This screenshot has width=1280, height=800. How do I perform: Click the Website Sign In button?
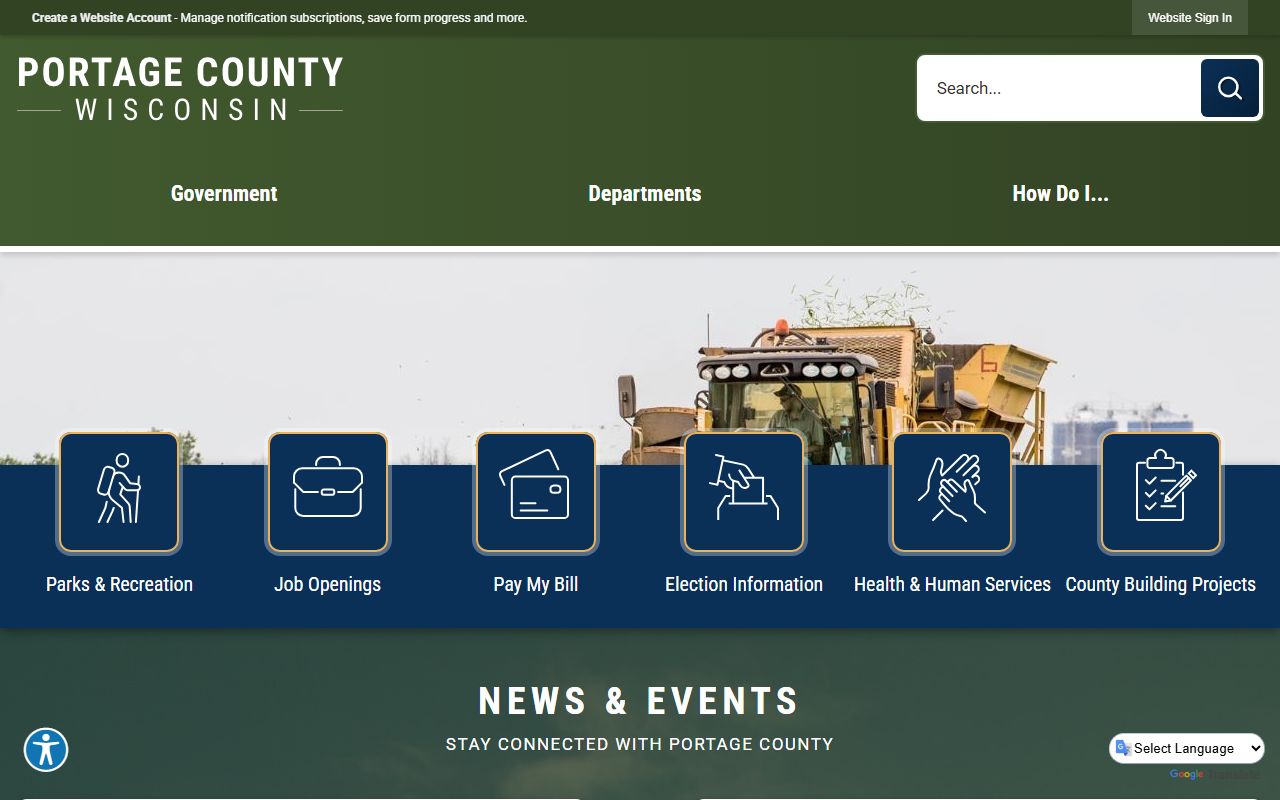(1190, 18)
